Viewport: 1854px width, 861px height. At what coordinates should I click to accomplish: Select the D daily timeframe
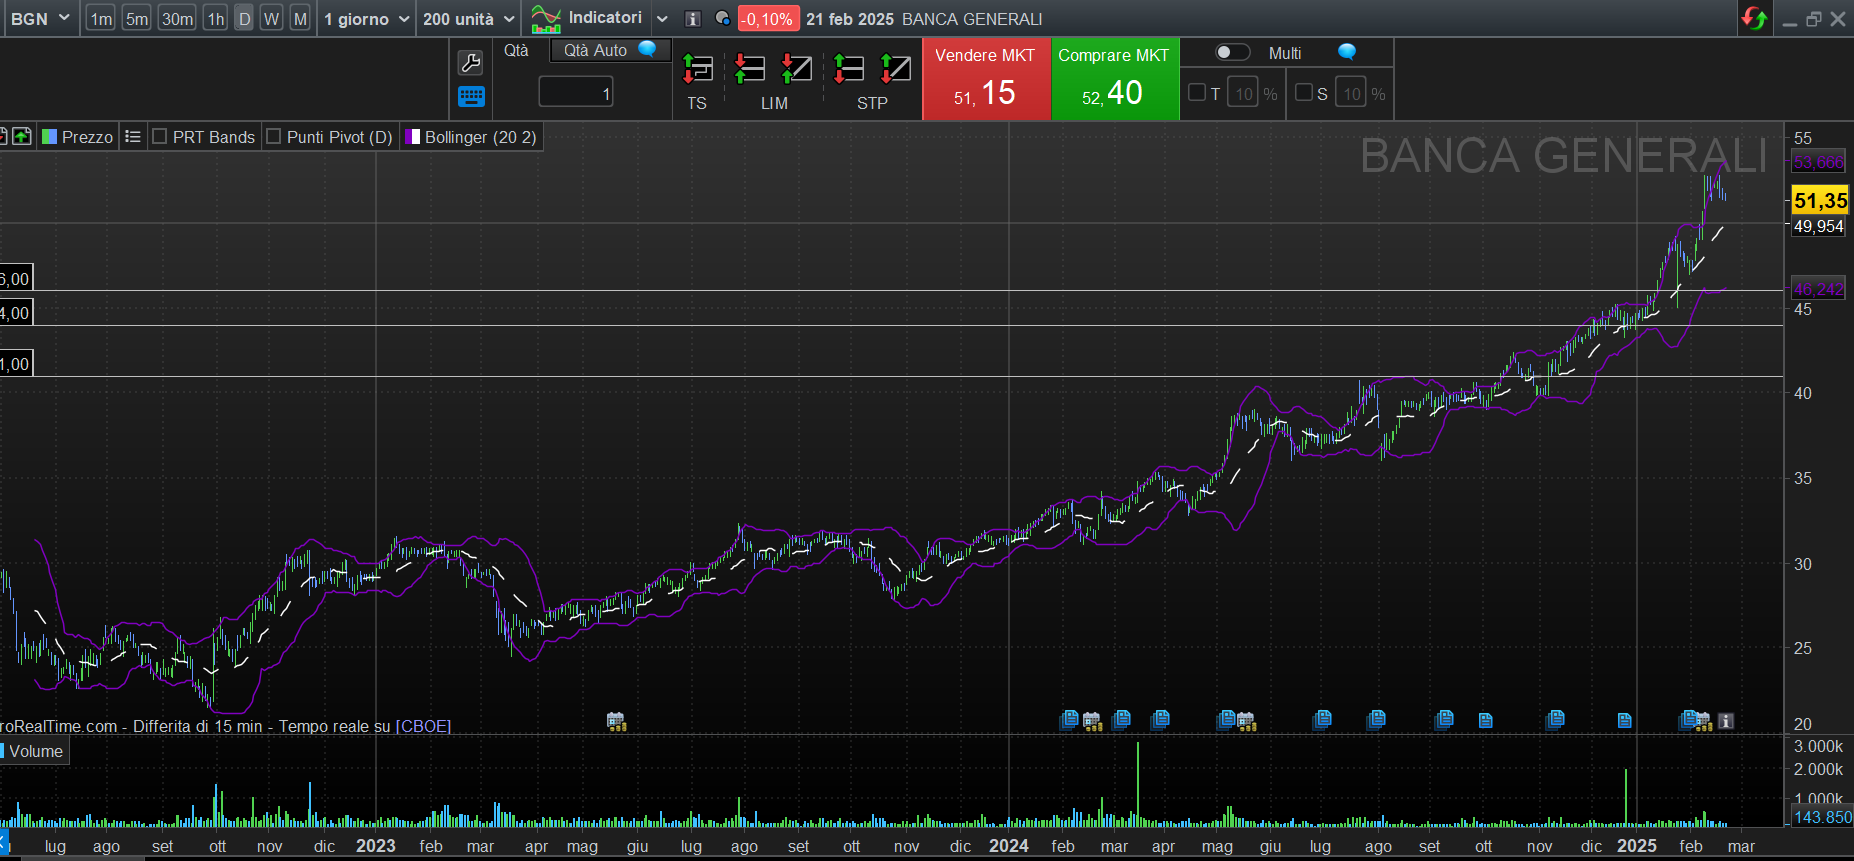tap(244, 19)
